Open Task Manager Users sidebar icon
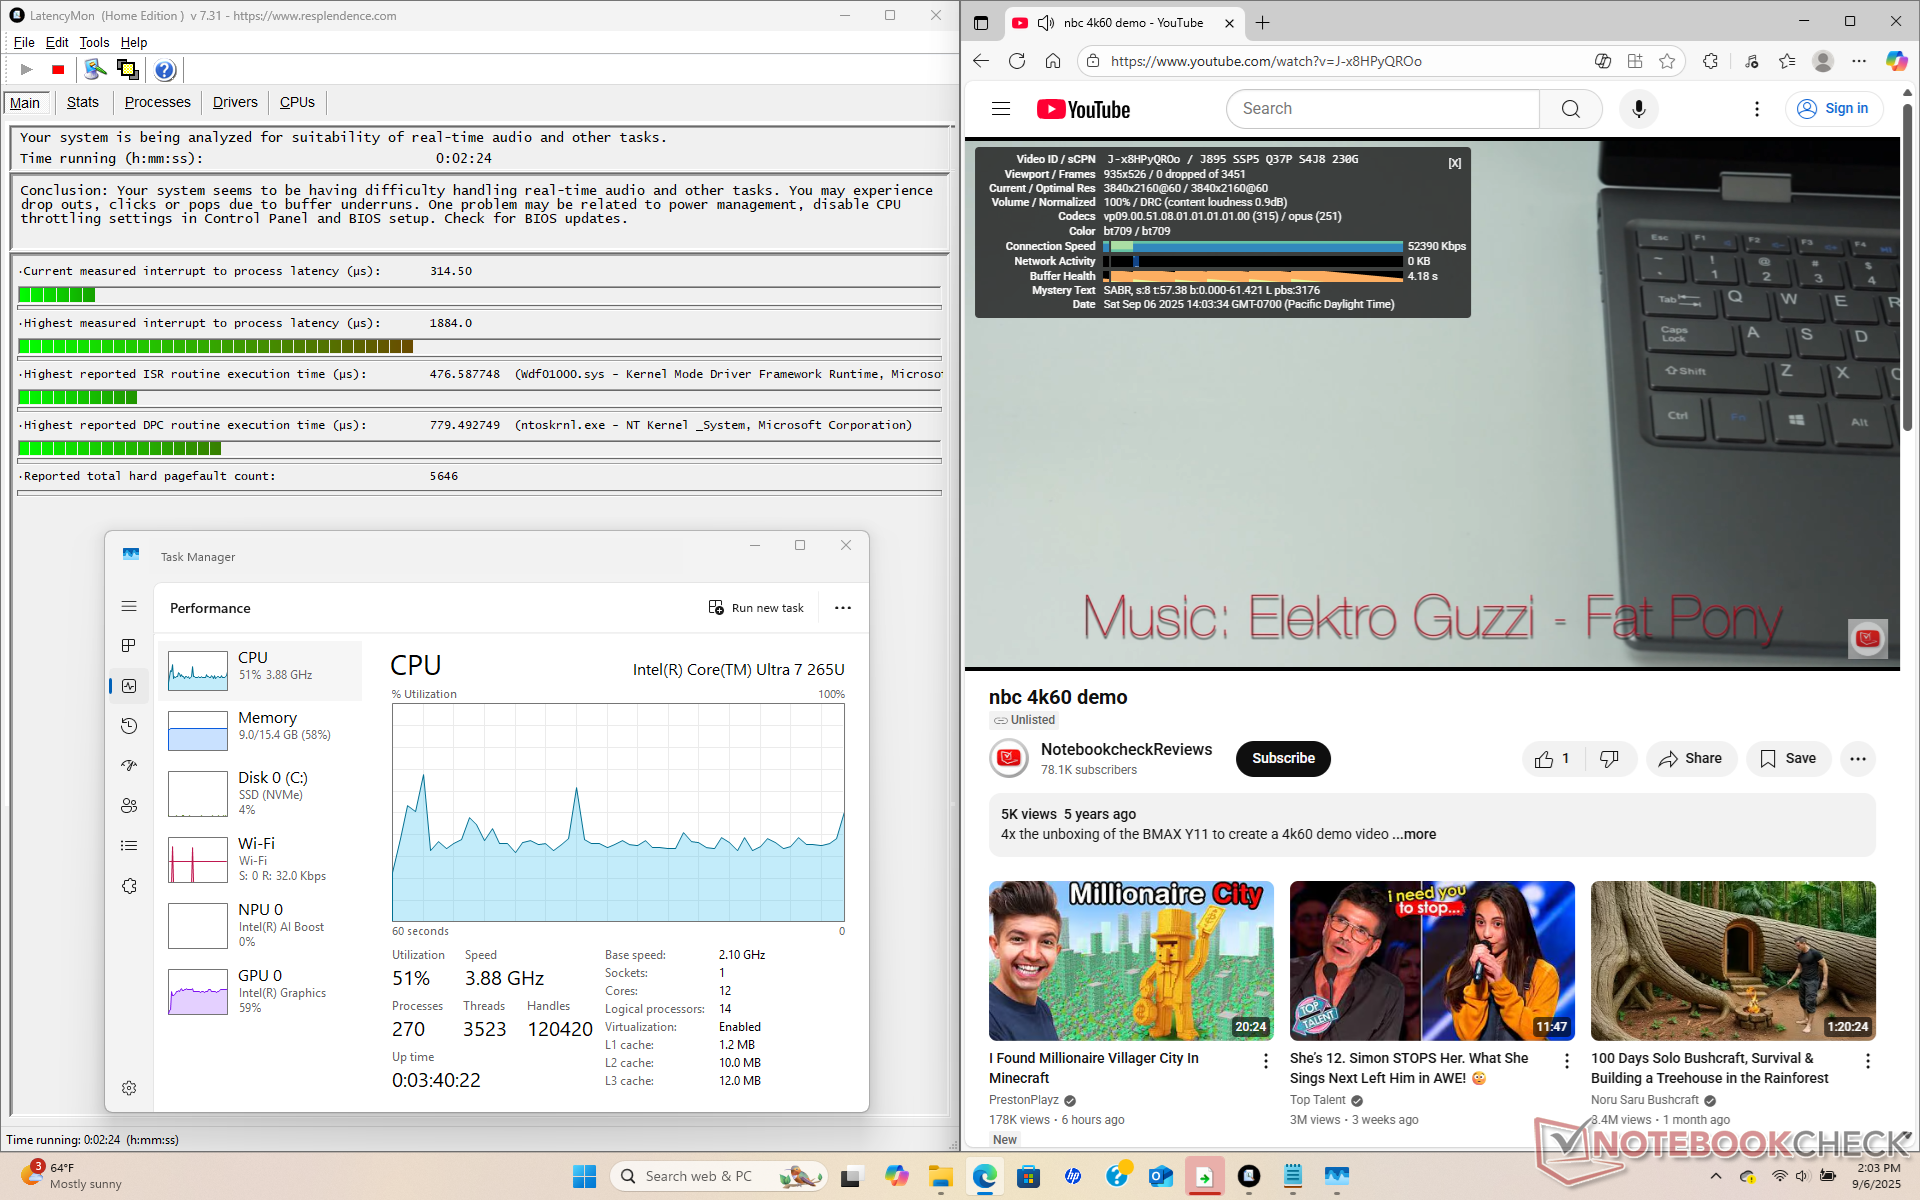 (129, 806)
